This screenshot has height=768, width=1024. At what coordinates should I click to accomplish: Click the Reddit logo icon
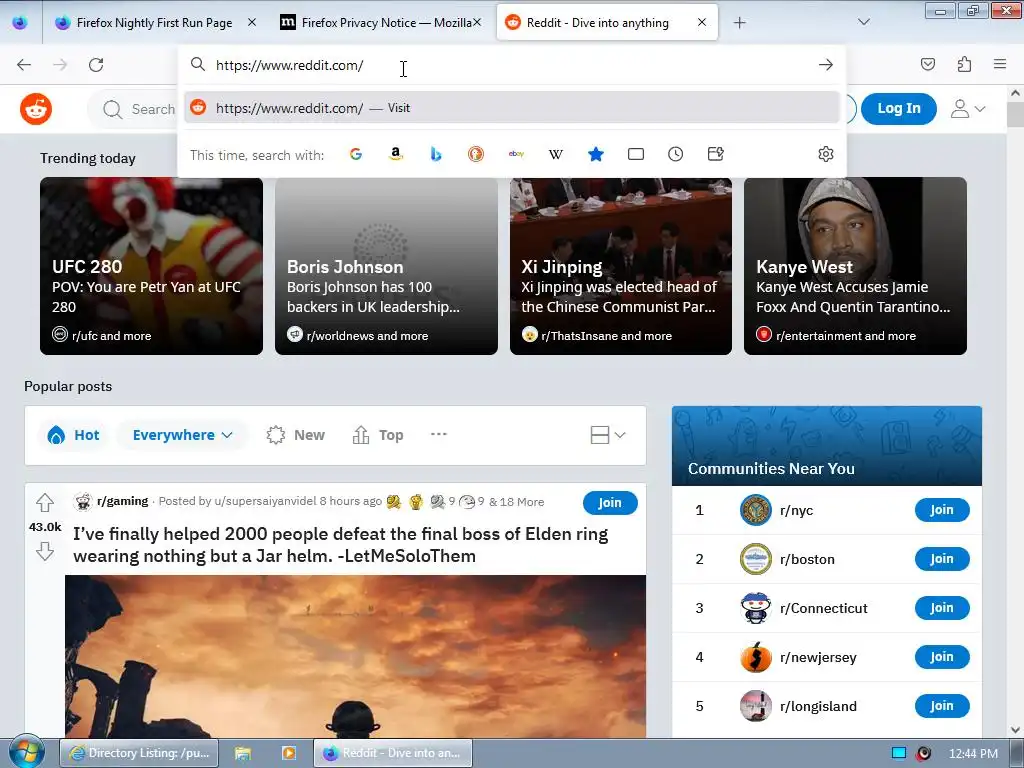[x=36, y=109]
